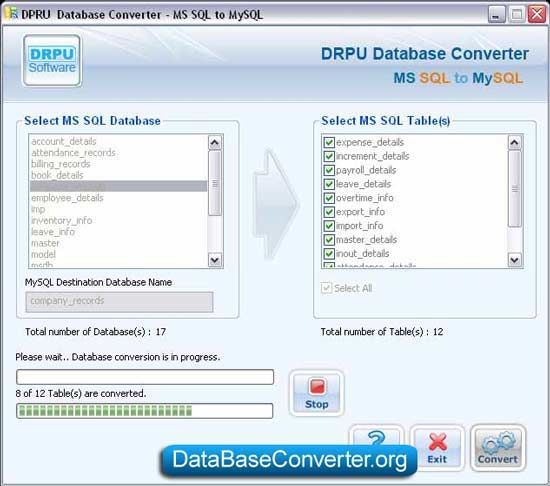The height and width of the screenshot is (486, 550).
Task: Uncheck the inout_details table
Action: point(329,254)
